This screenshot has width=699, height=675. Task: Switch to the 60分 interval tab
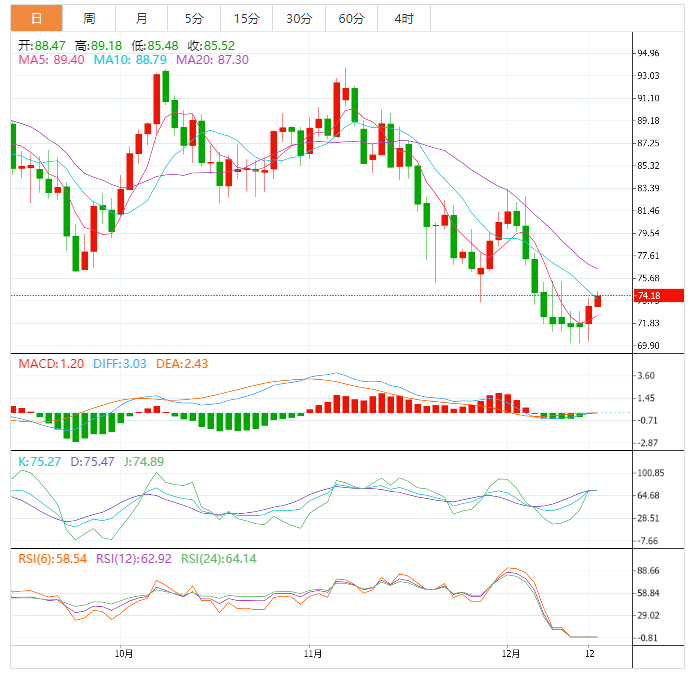[351, 18]
